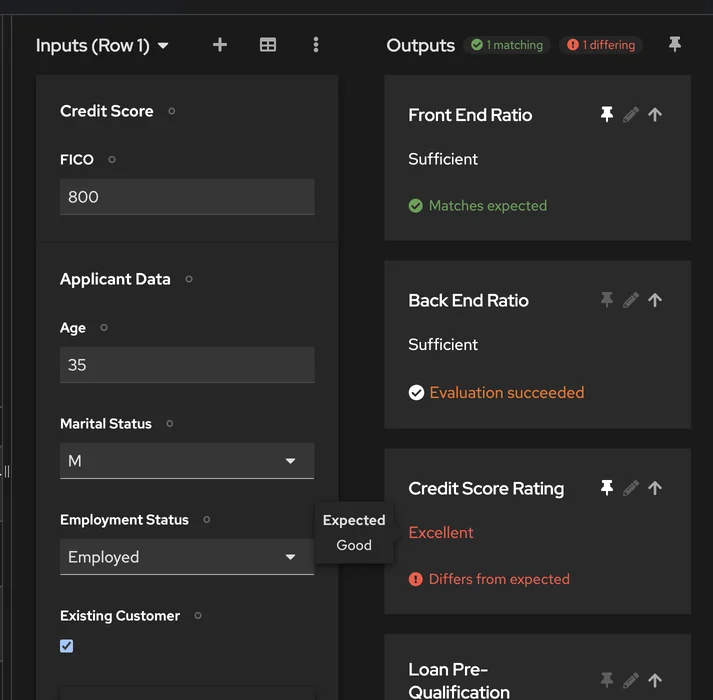The width and height of the screenshot is (713, 700).
Task: Click the Sufficient value under Back End Ratio
Action: point(443,345)
